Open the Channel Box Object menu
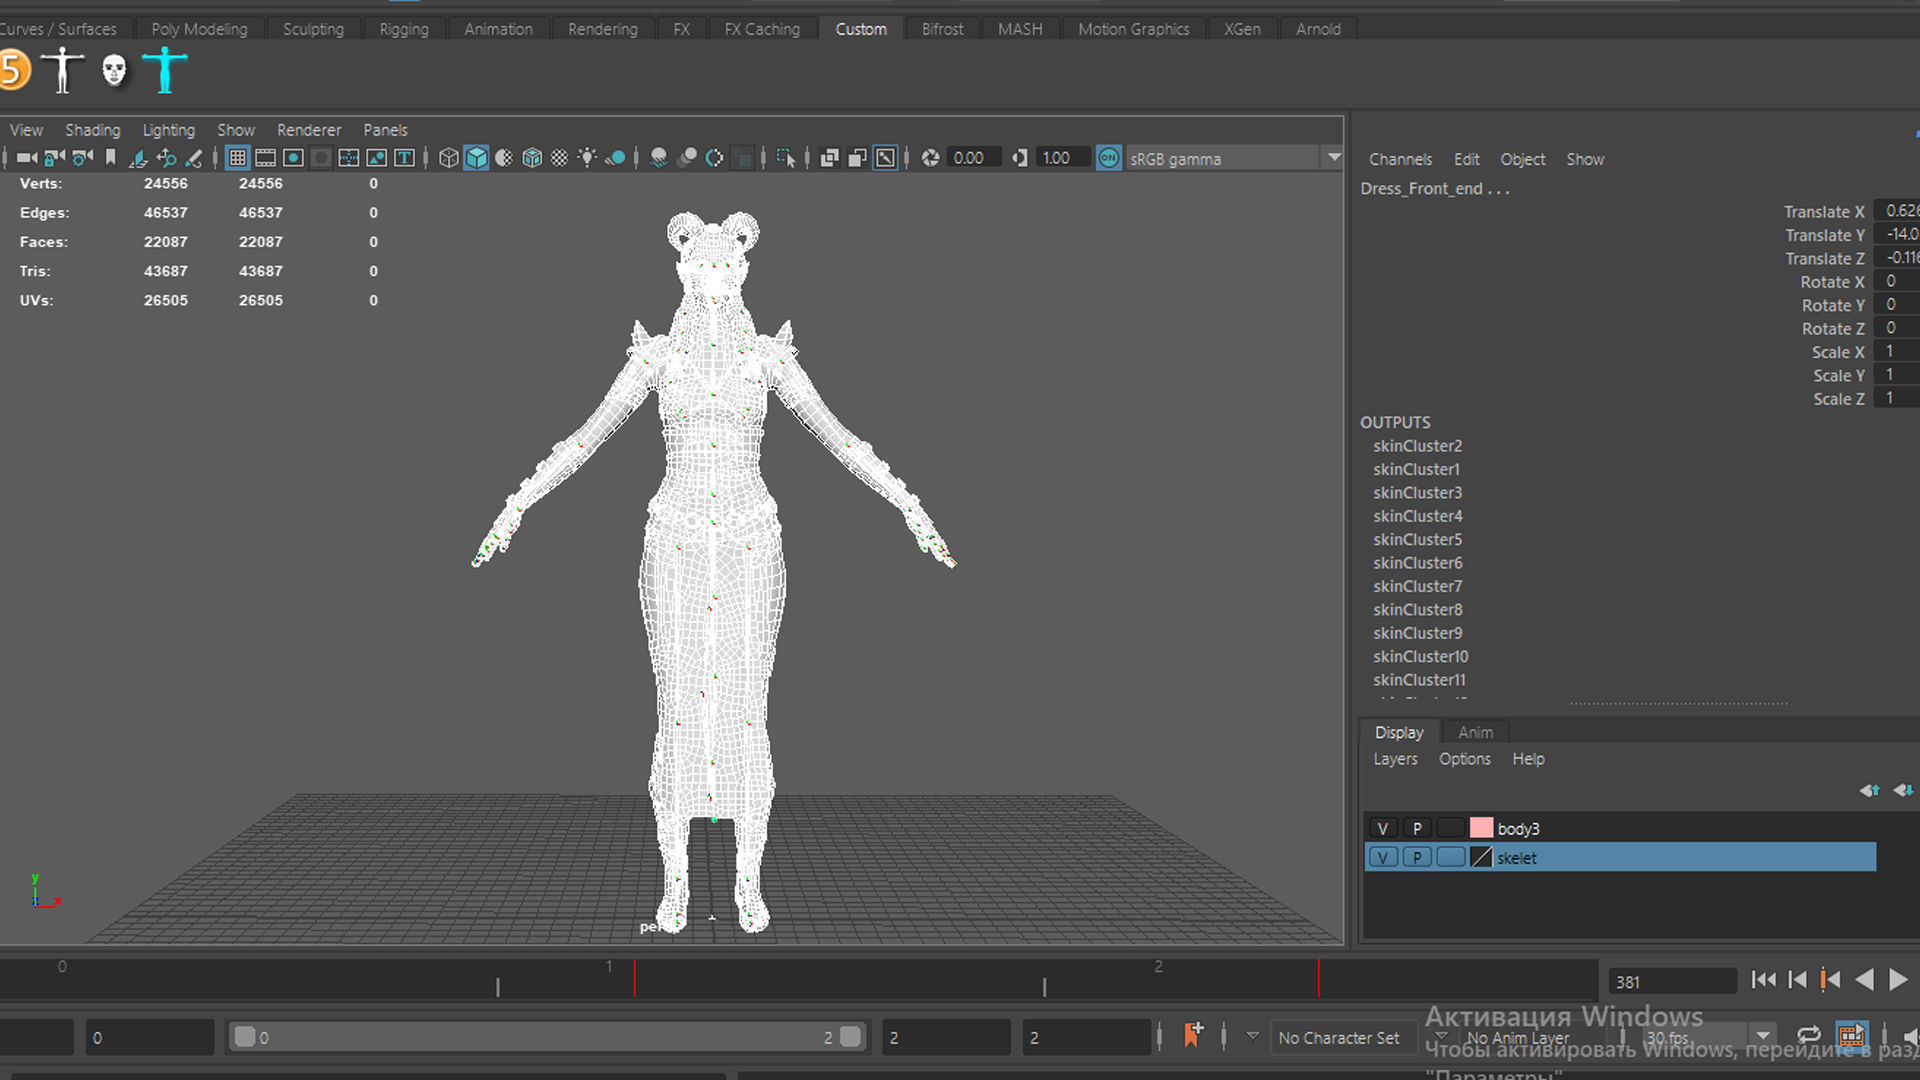The image size is (1920, 1080). (1522, 159)
